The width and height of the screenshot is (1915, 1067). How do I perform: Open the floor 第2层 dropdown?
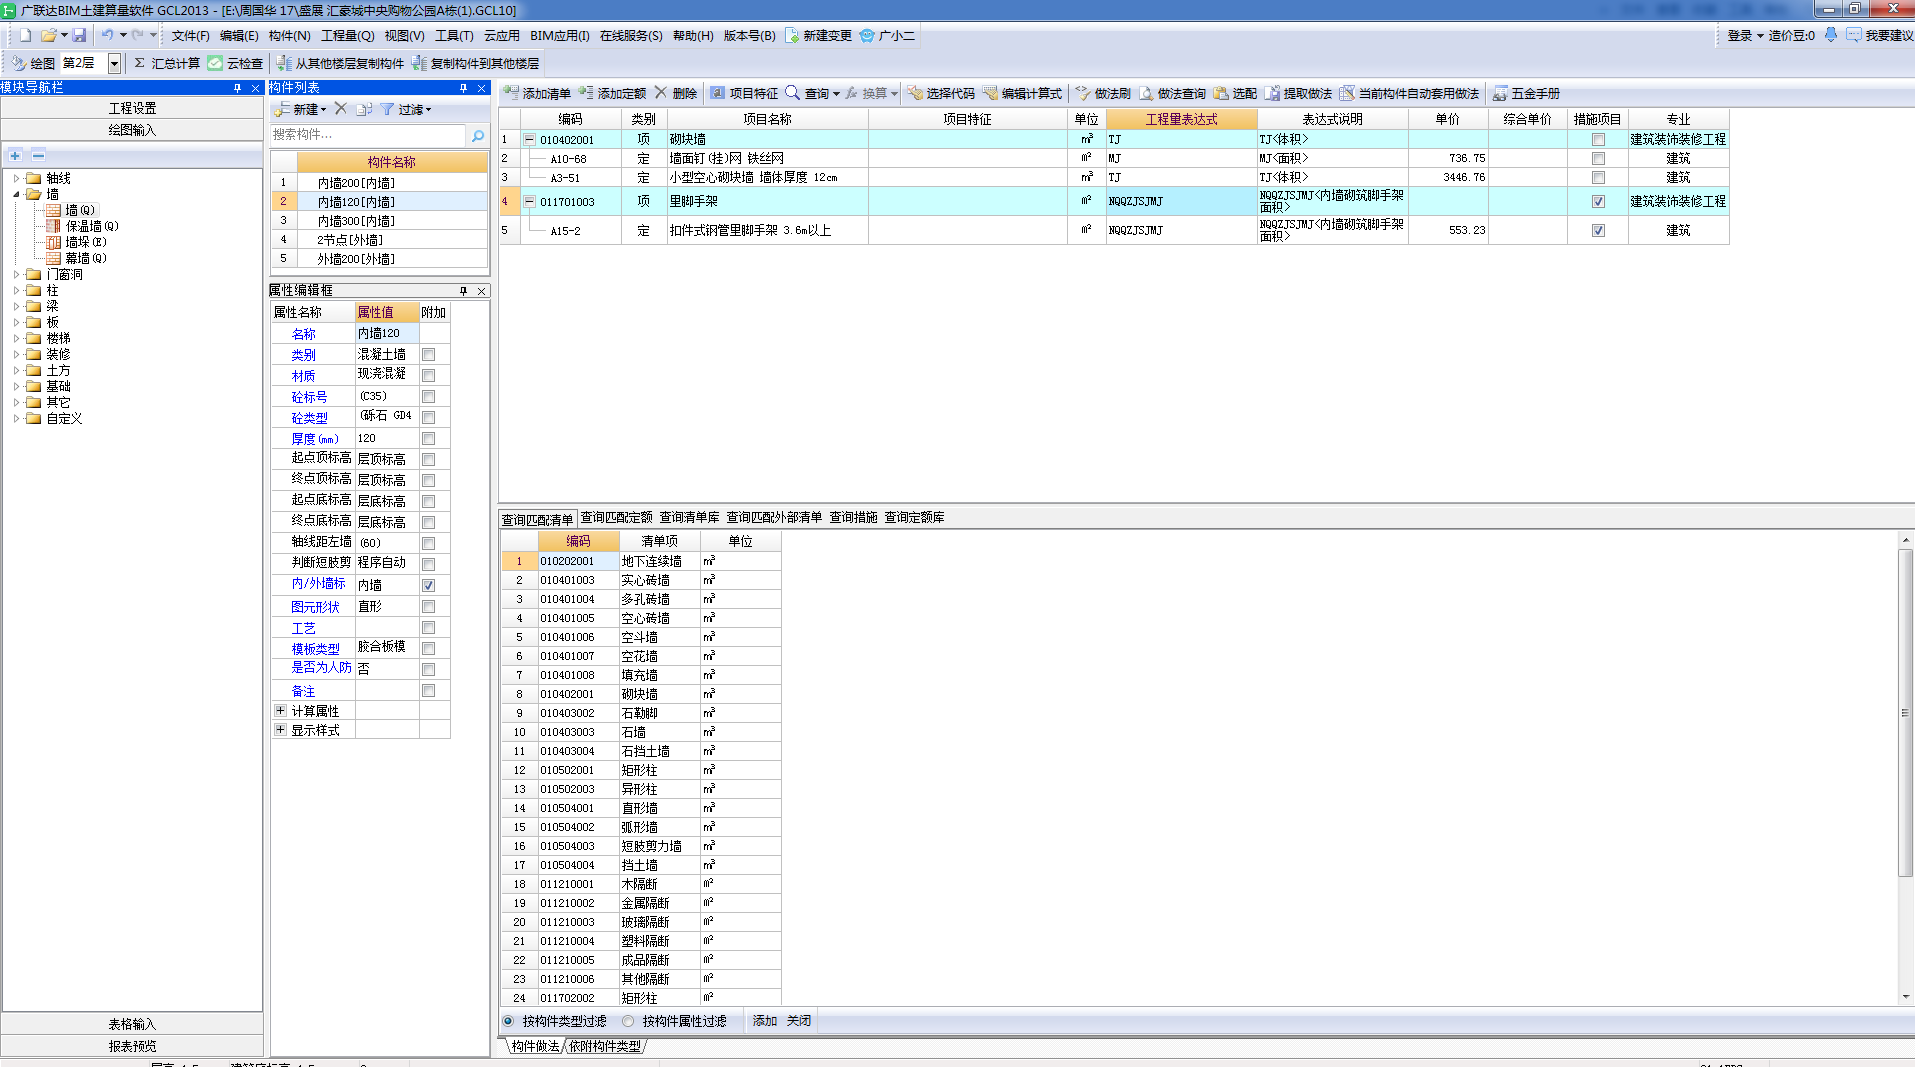click(114, 63)
